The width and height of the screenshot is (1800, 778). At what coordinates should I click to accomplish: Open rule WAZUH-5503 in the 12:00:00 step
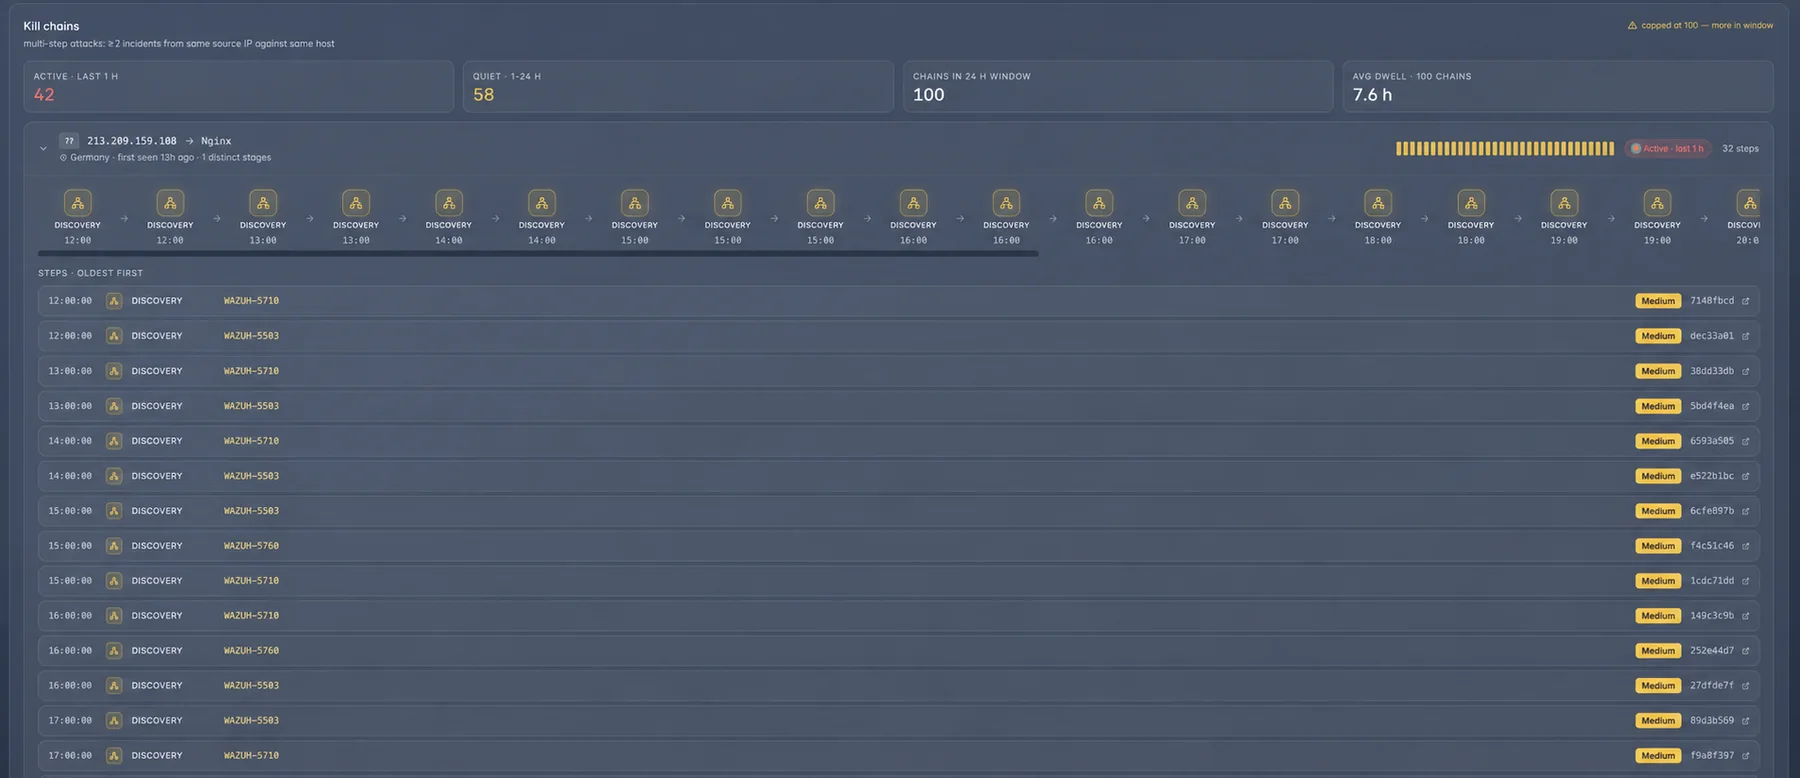point(251,336)
